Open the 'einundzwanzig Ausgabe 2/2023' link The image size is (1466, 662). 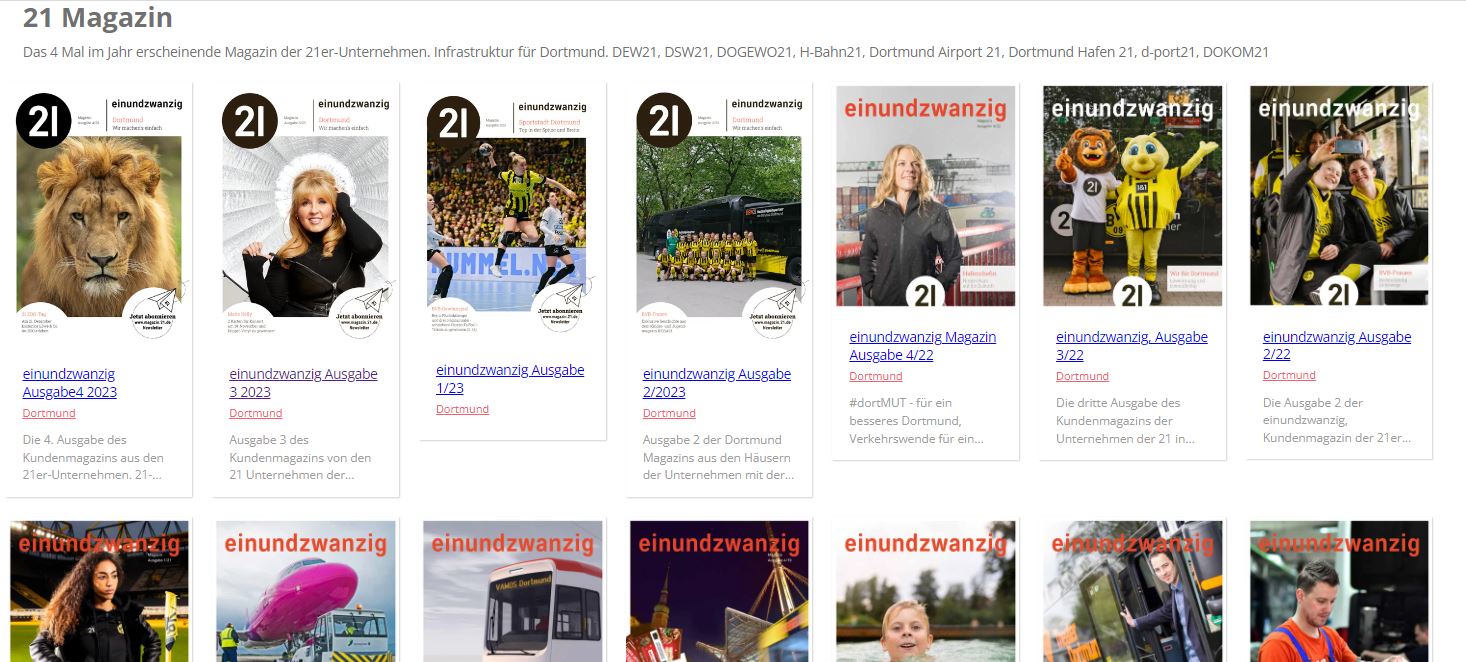[x=717, y=383]
